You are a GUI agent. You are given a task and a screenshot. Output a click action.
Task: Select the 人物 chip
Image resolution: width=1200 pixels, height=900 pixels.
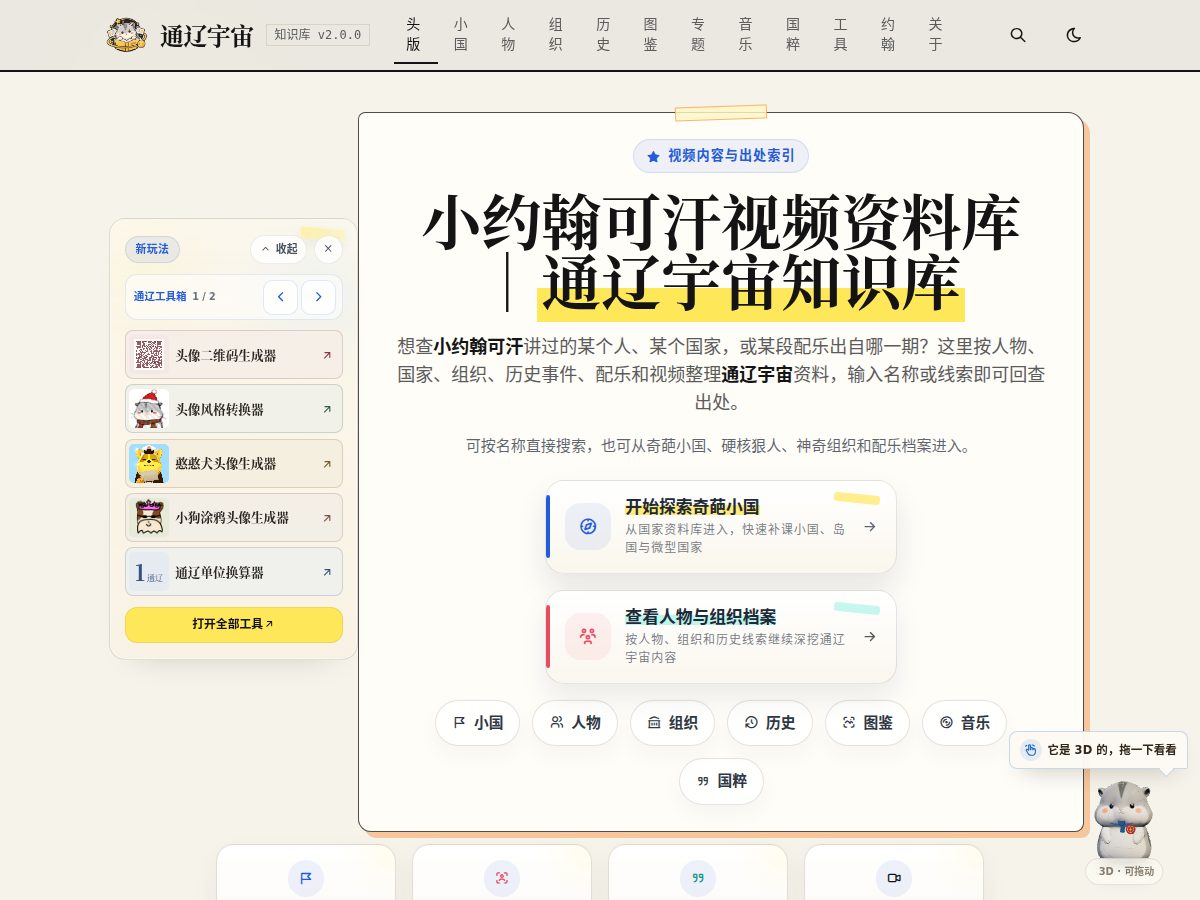click(575, 723)
